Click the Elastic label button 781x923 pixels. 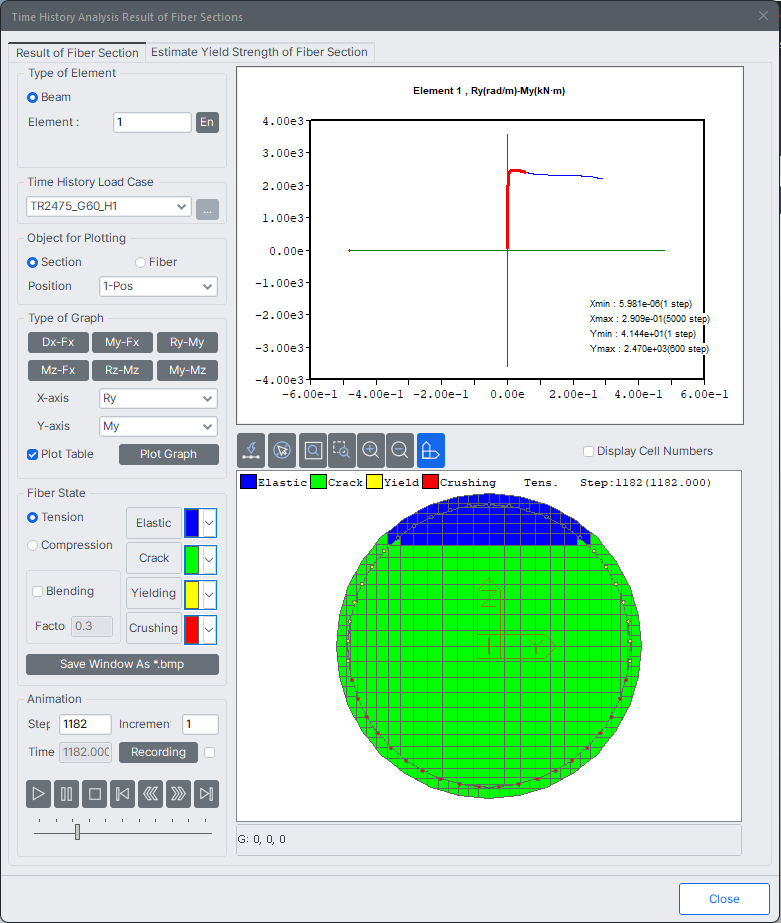154,523
